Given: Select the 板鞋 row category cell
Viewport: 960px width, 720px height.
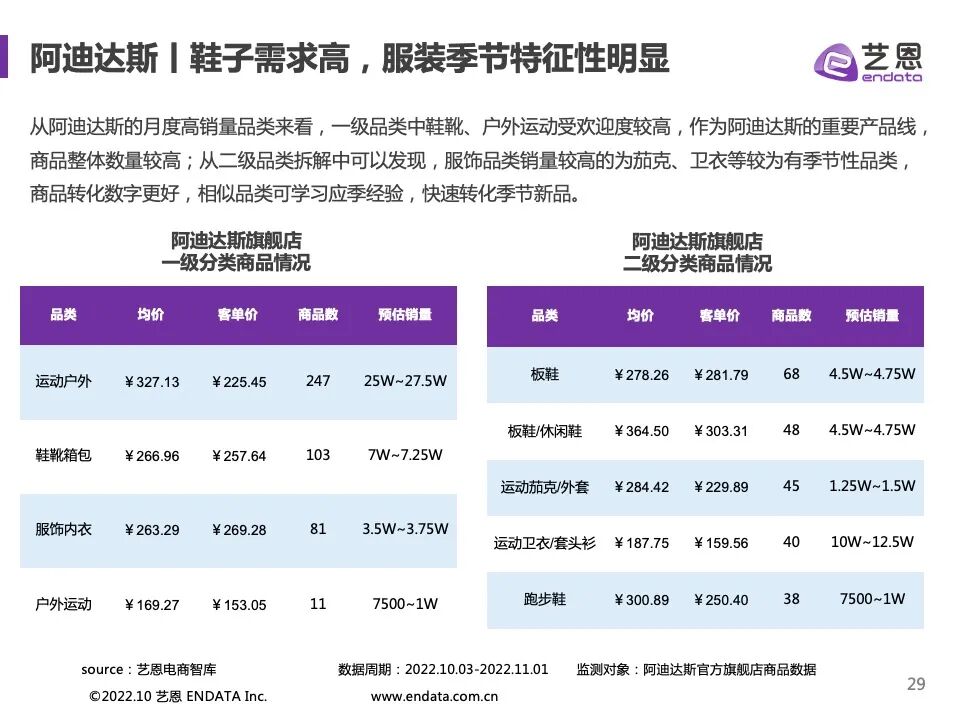Looking at the screenshot, I should coord(545,374).
